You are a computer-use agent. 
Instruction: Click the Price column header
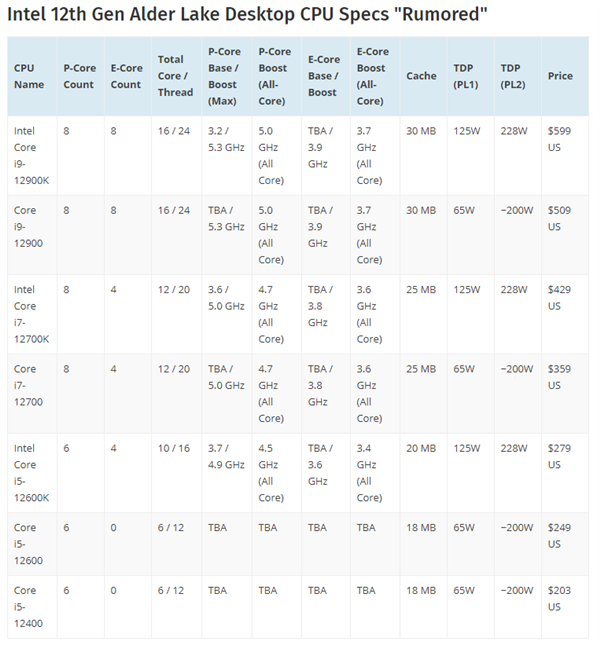560,76
